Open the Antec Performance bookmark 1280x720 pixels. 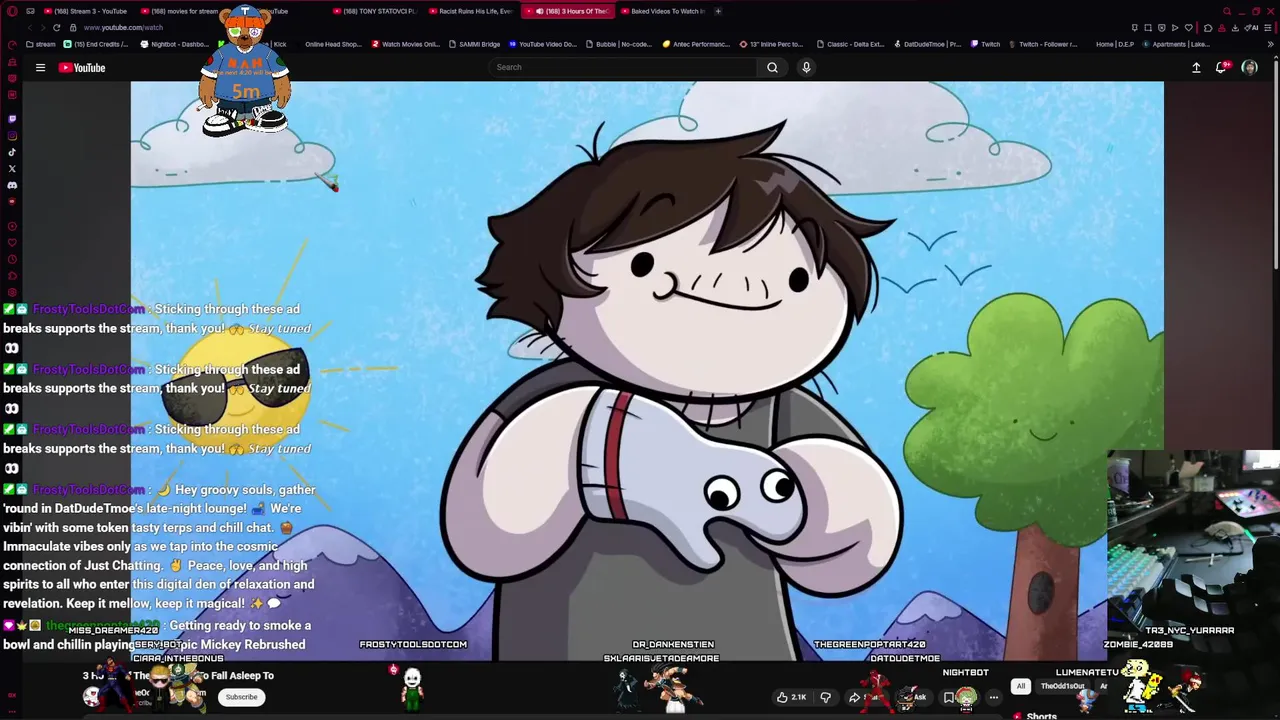click(x=697, y=44)
